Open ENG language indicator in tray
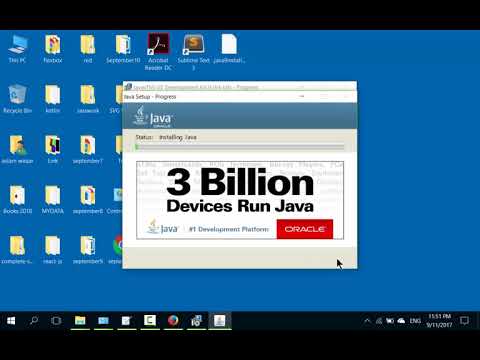Image resolution: width=480 pixels, height=360 pixels. tap(415, 321)
